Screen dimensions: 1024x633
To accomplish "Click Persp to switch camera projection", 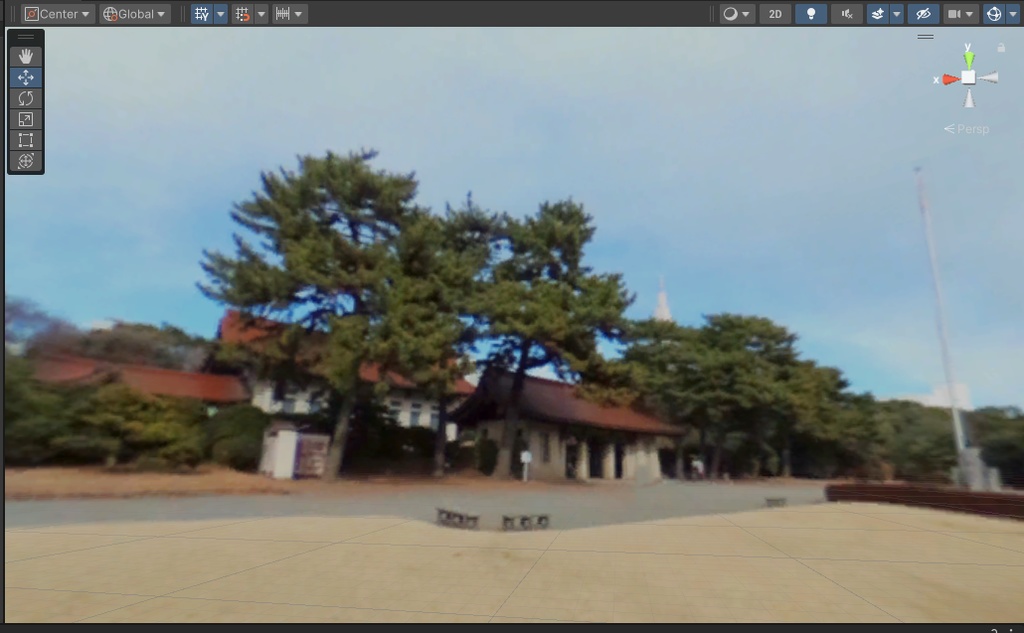I will 967,128.
